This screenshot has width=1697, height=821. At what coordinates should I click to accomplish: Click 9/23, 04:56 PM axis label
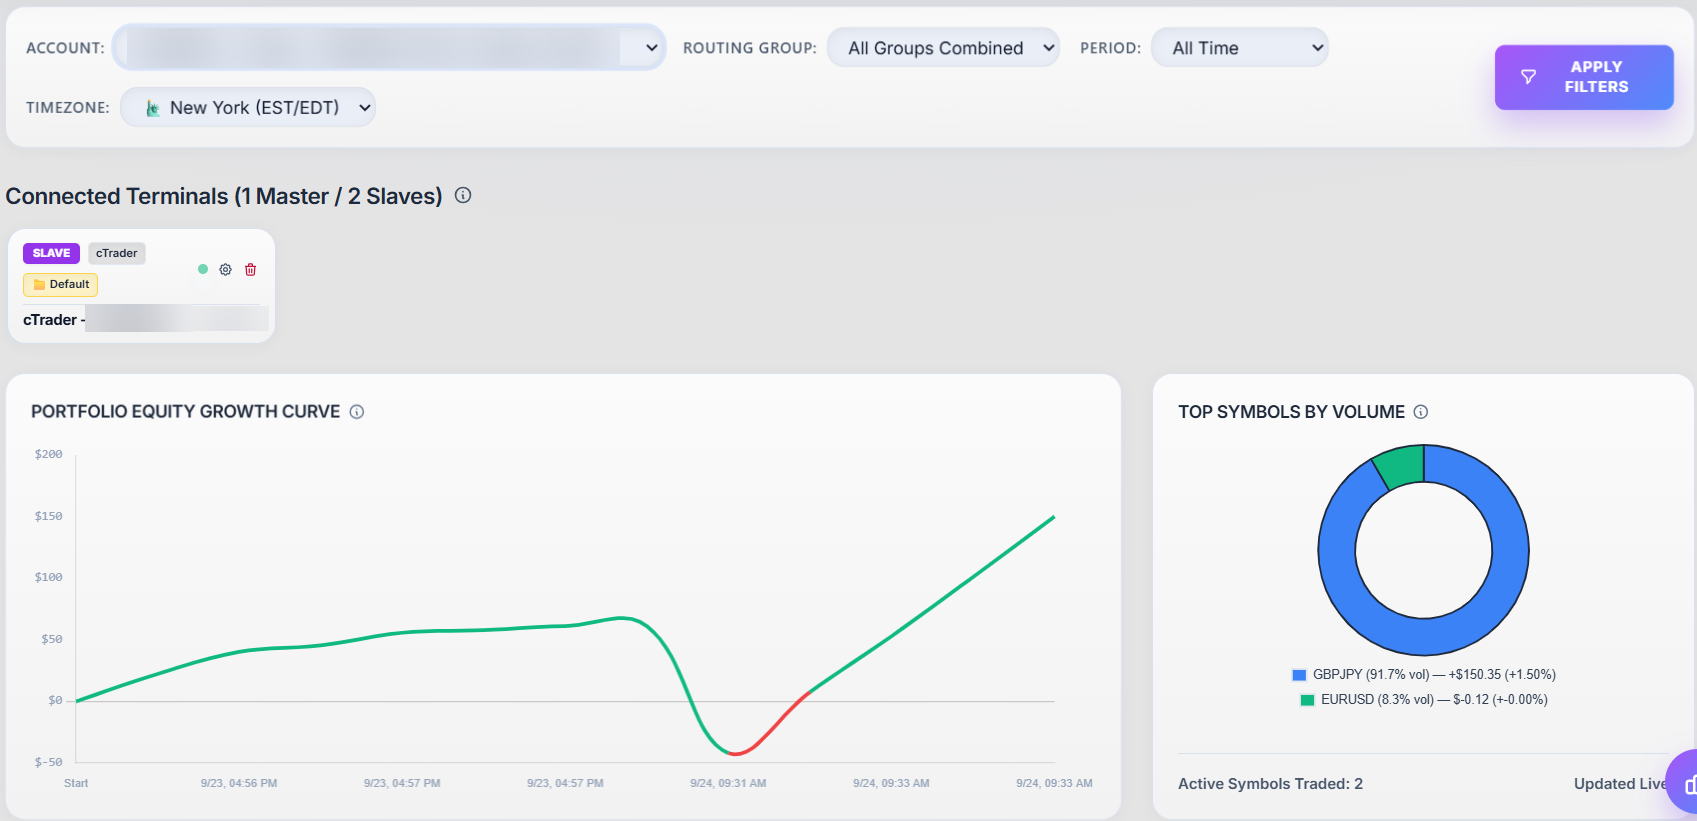pyautogui.click(x=239, y=783)
